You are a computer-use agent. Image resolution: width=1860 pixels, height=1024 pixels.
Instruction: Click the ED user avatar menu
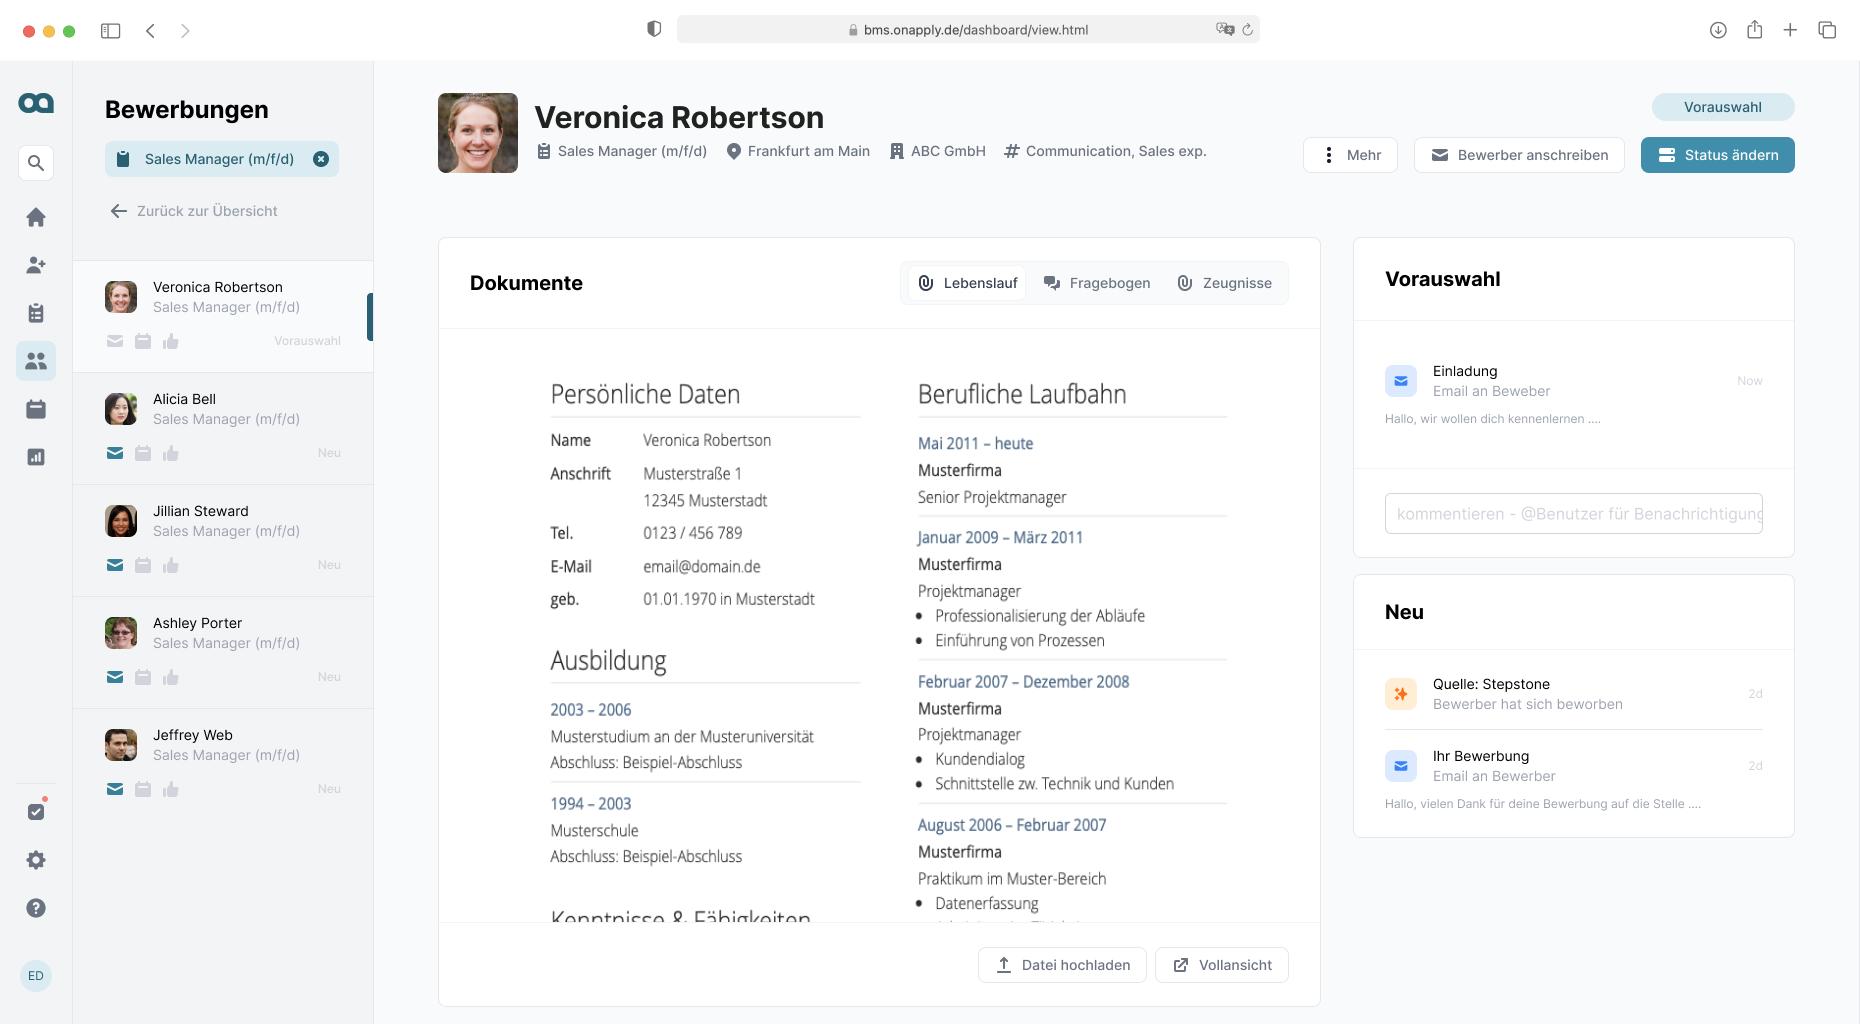(x=36, y=976)
